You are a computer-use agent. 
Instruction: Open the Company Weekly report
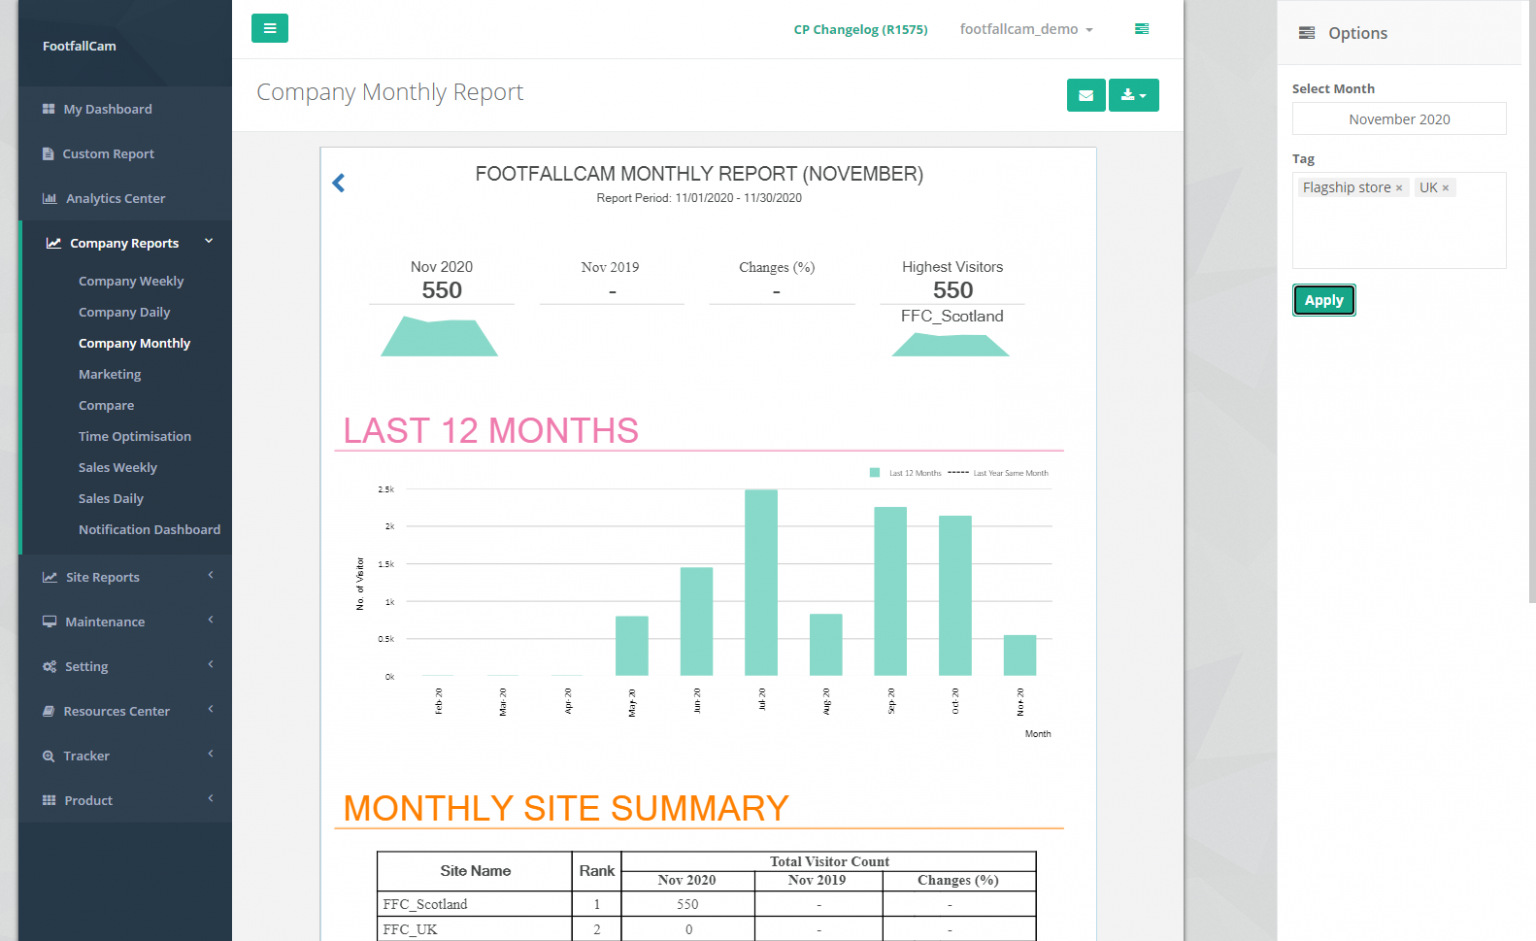coord(131,281)
